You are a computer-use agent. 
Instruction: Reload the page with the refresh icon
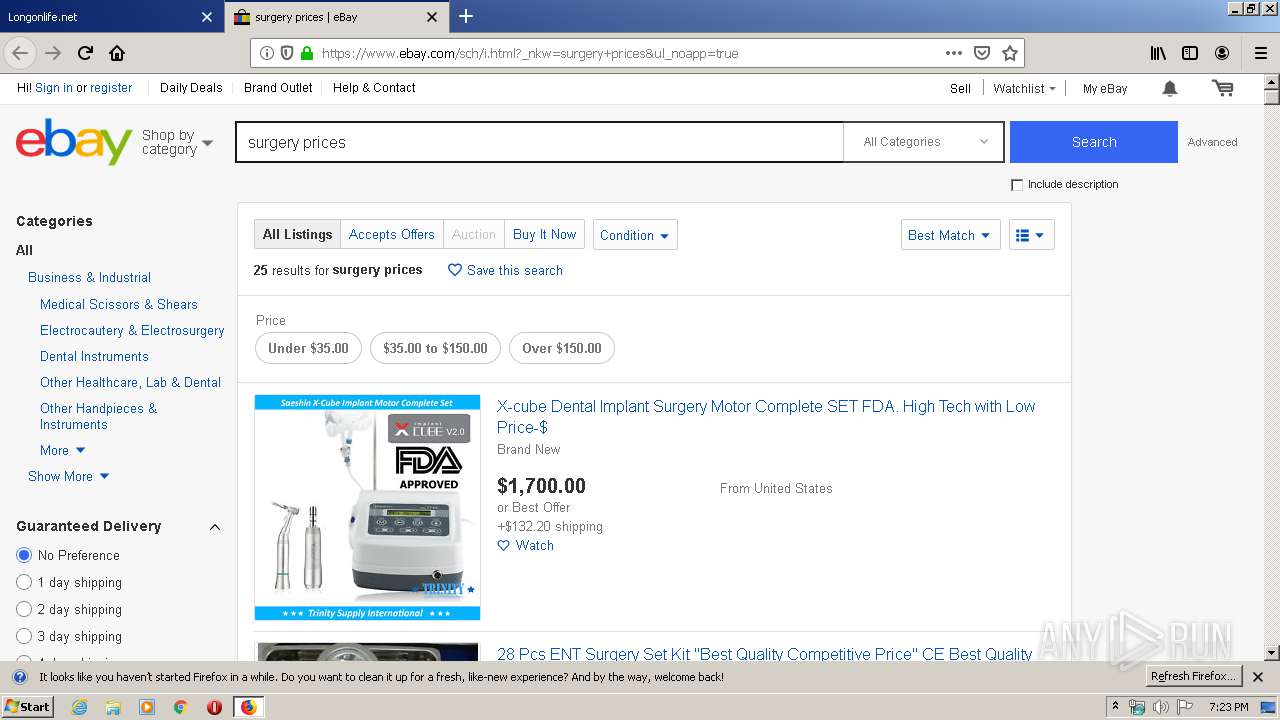tap(85, 53)
